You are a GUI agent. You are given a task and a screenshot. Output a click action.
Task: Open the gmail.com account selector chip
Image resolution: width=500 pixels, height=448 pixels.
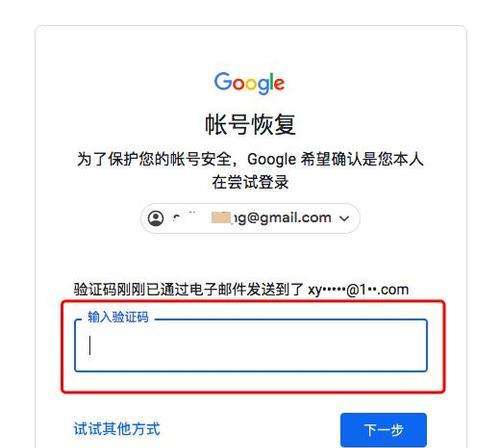(x=250, y=218)
